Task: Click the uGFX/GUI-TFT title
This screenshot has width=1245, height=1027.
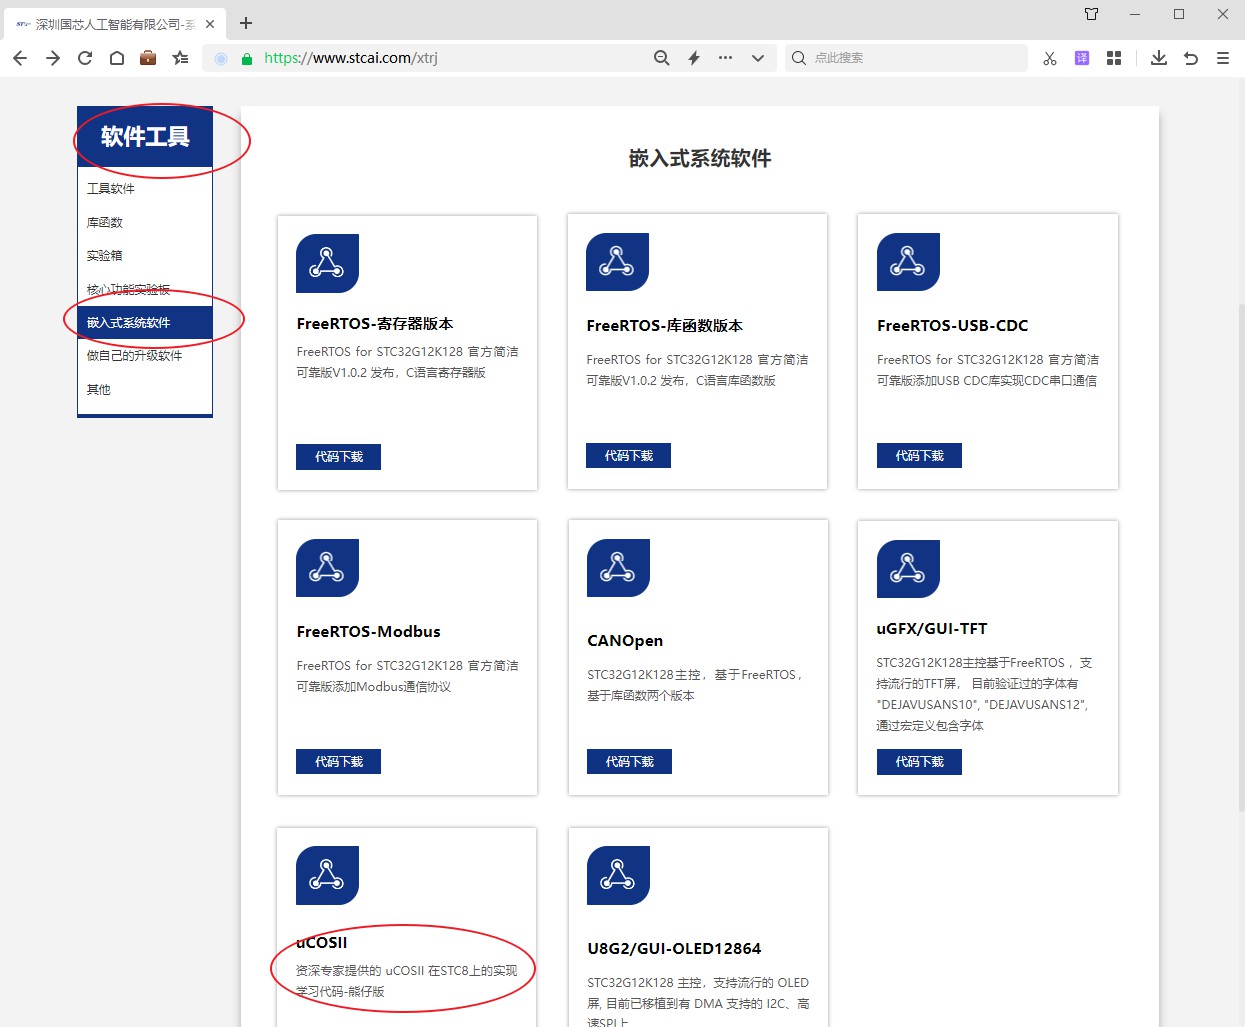Action: click(x=932, y=629)
